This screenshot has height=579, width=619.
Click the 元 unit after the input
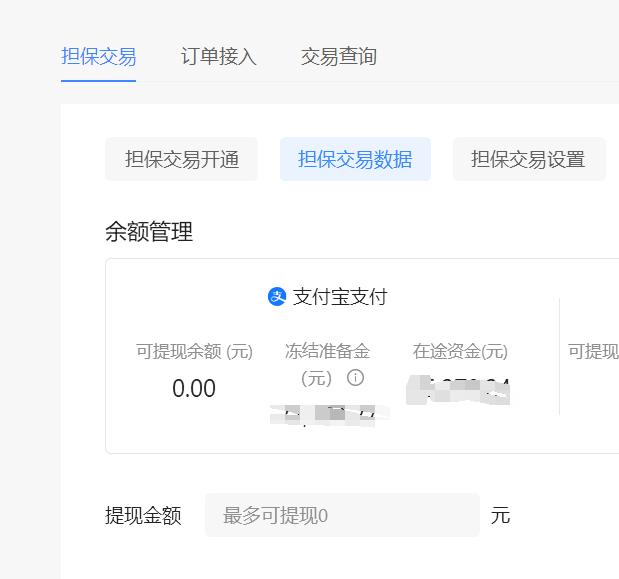click(x=500, y=515)
